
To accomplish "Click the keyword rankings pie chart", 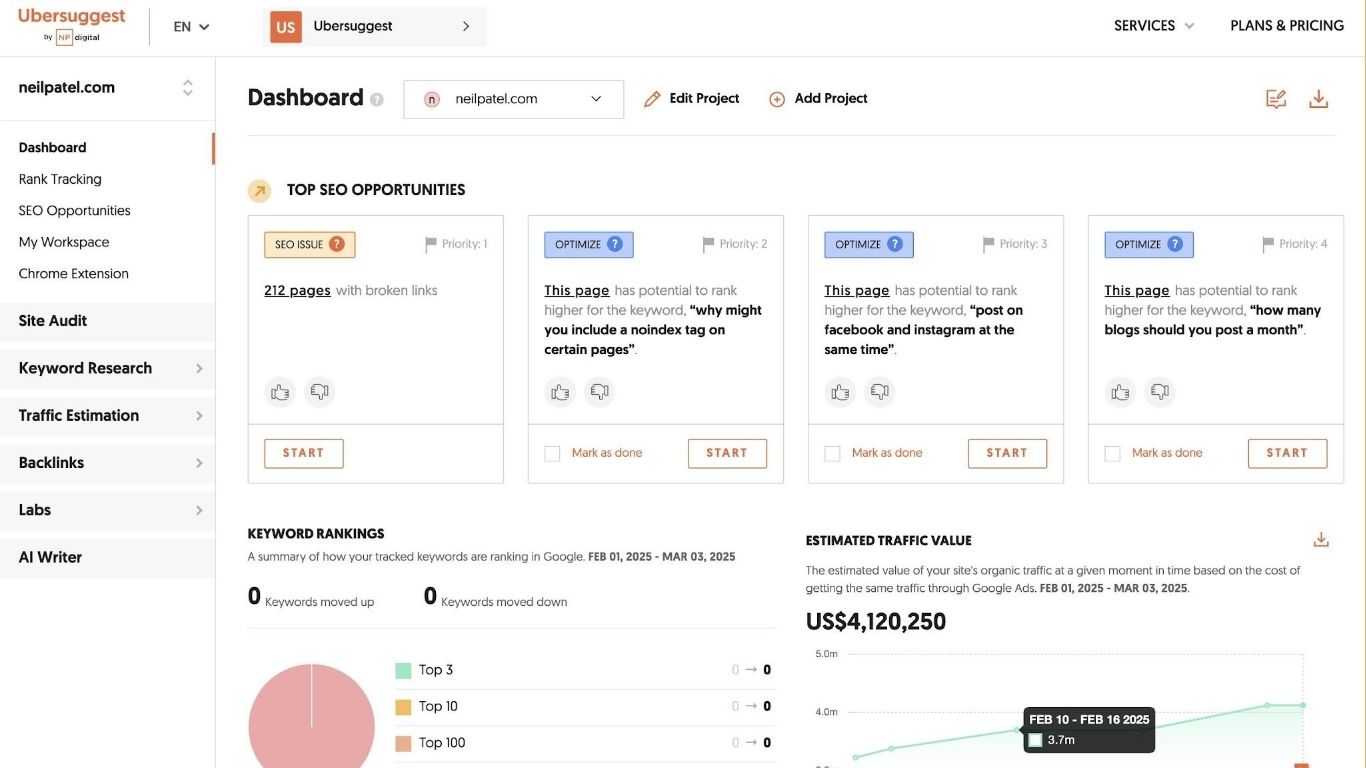I will pos(311,716).
